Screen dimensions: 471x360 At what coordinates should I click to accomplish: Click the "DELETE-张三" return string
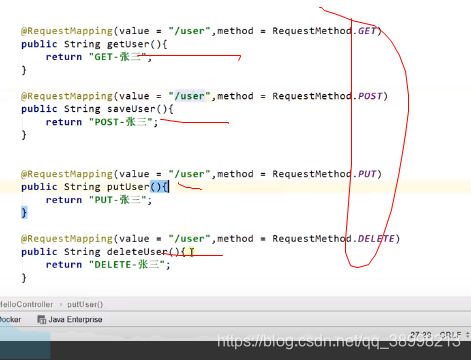(127, 265)
